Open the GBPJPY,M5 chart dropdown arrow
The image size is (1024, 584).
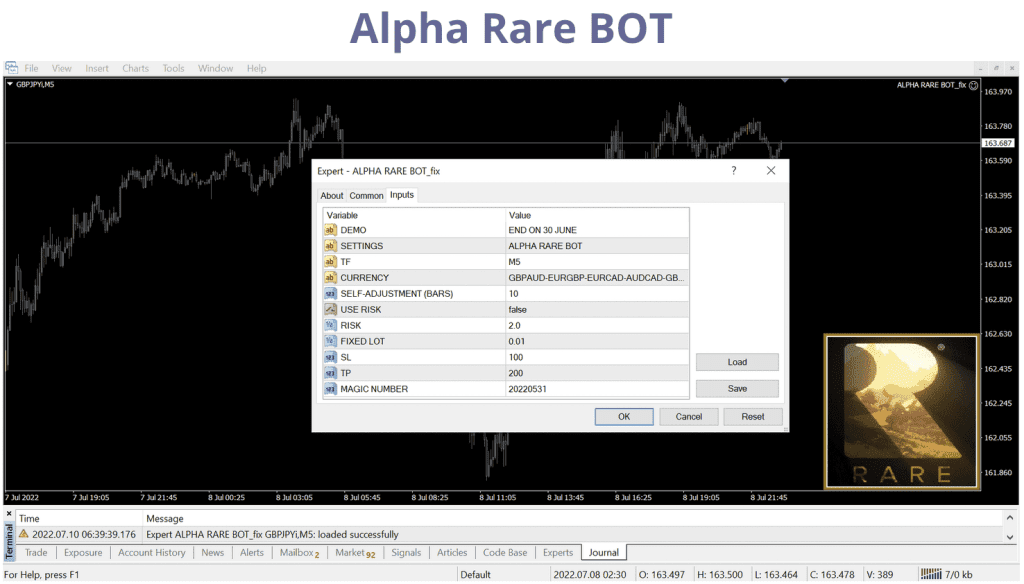10,84
